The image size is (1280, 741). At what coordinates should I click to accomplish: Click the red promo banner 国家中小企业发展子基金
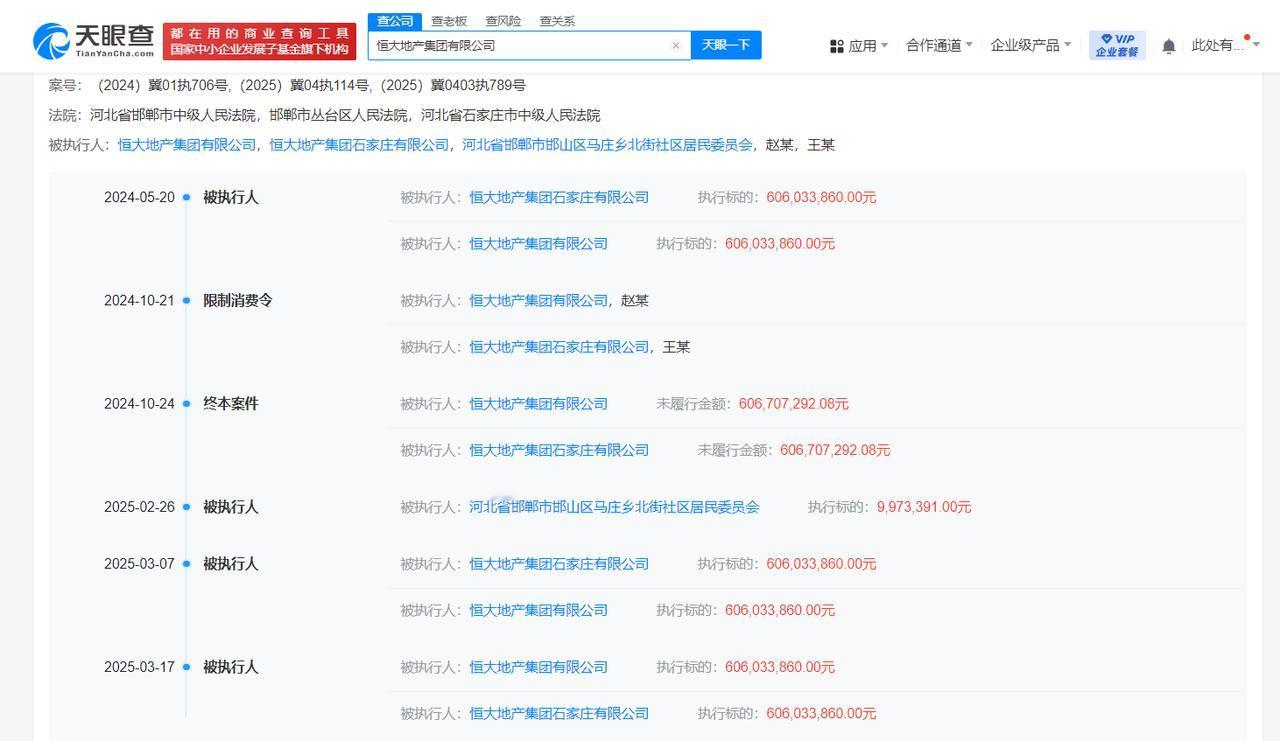(x=259, y=42)
